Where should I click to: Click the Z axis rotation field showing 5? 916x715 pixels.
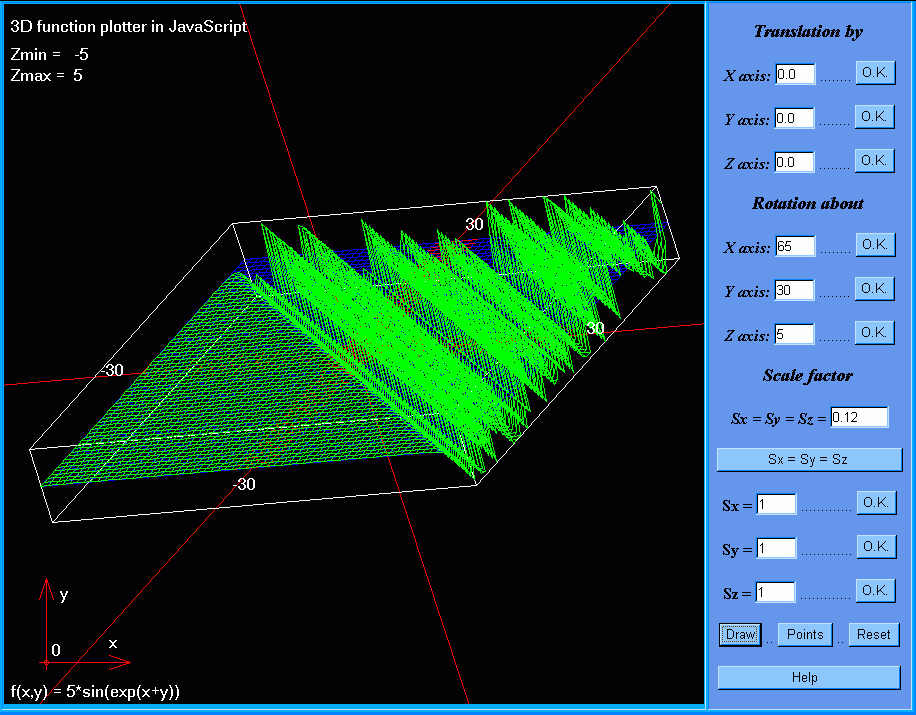tap(795, 335)
